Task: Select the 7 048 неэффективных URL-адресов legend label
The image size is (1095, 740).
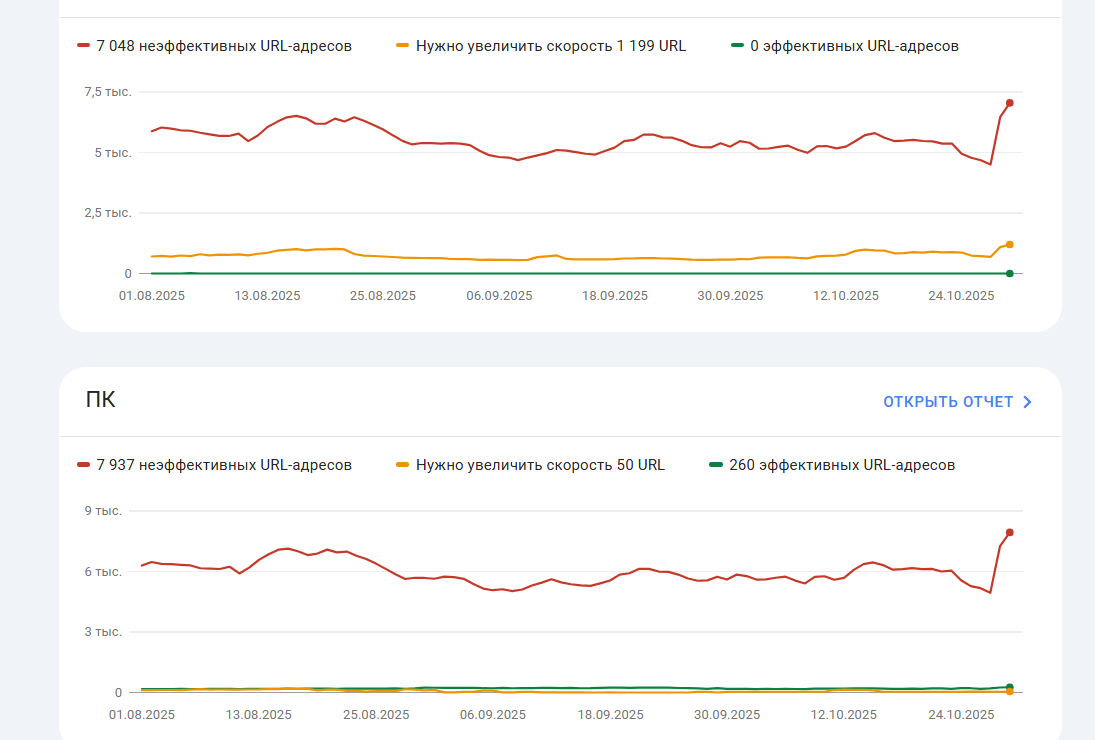Action: [224, 46]
